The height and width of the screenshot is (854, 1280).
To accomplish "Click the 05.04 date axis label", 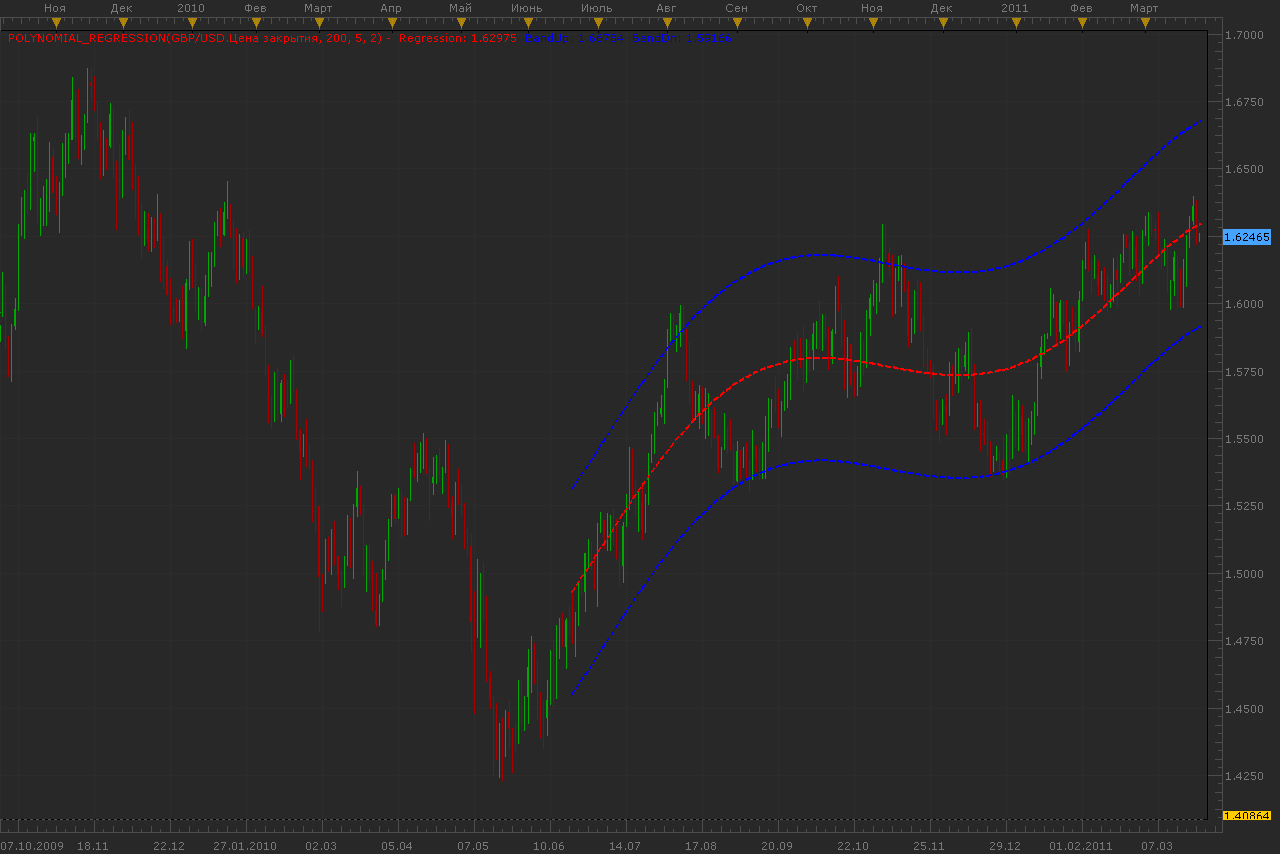I will (397, 846).
